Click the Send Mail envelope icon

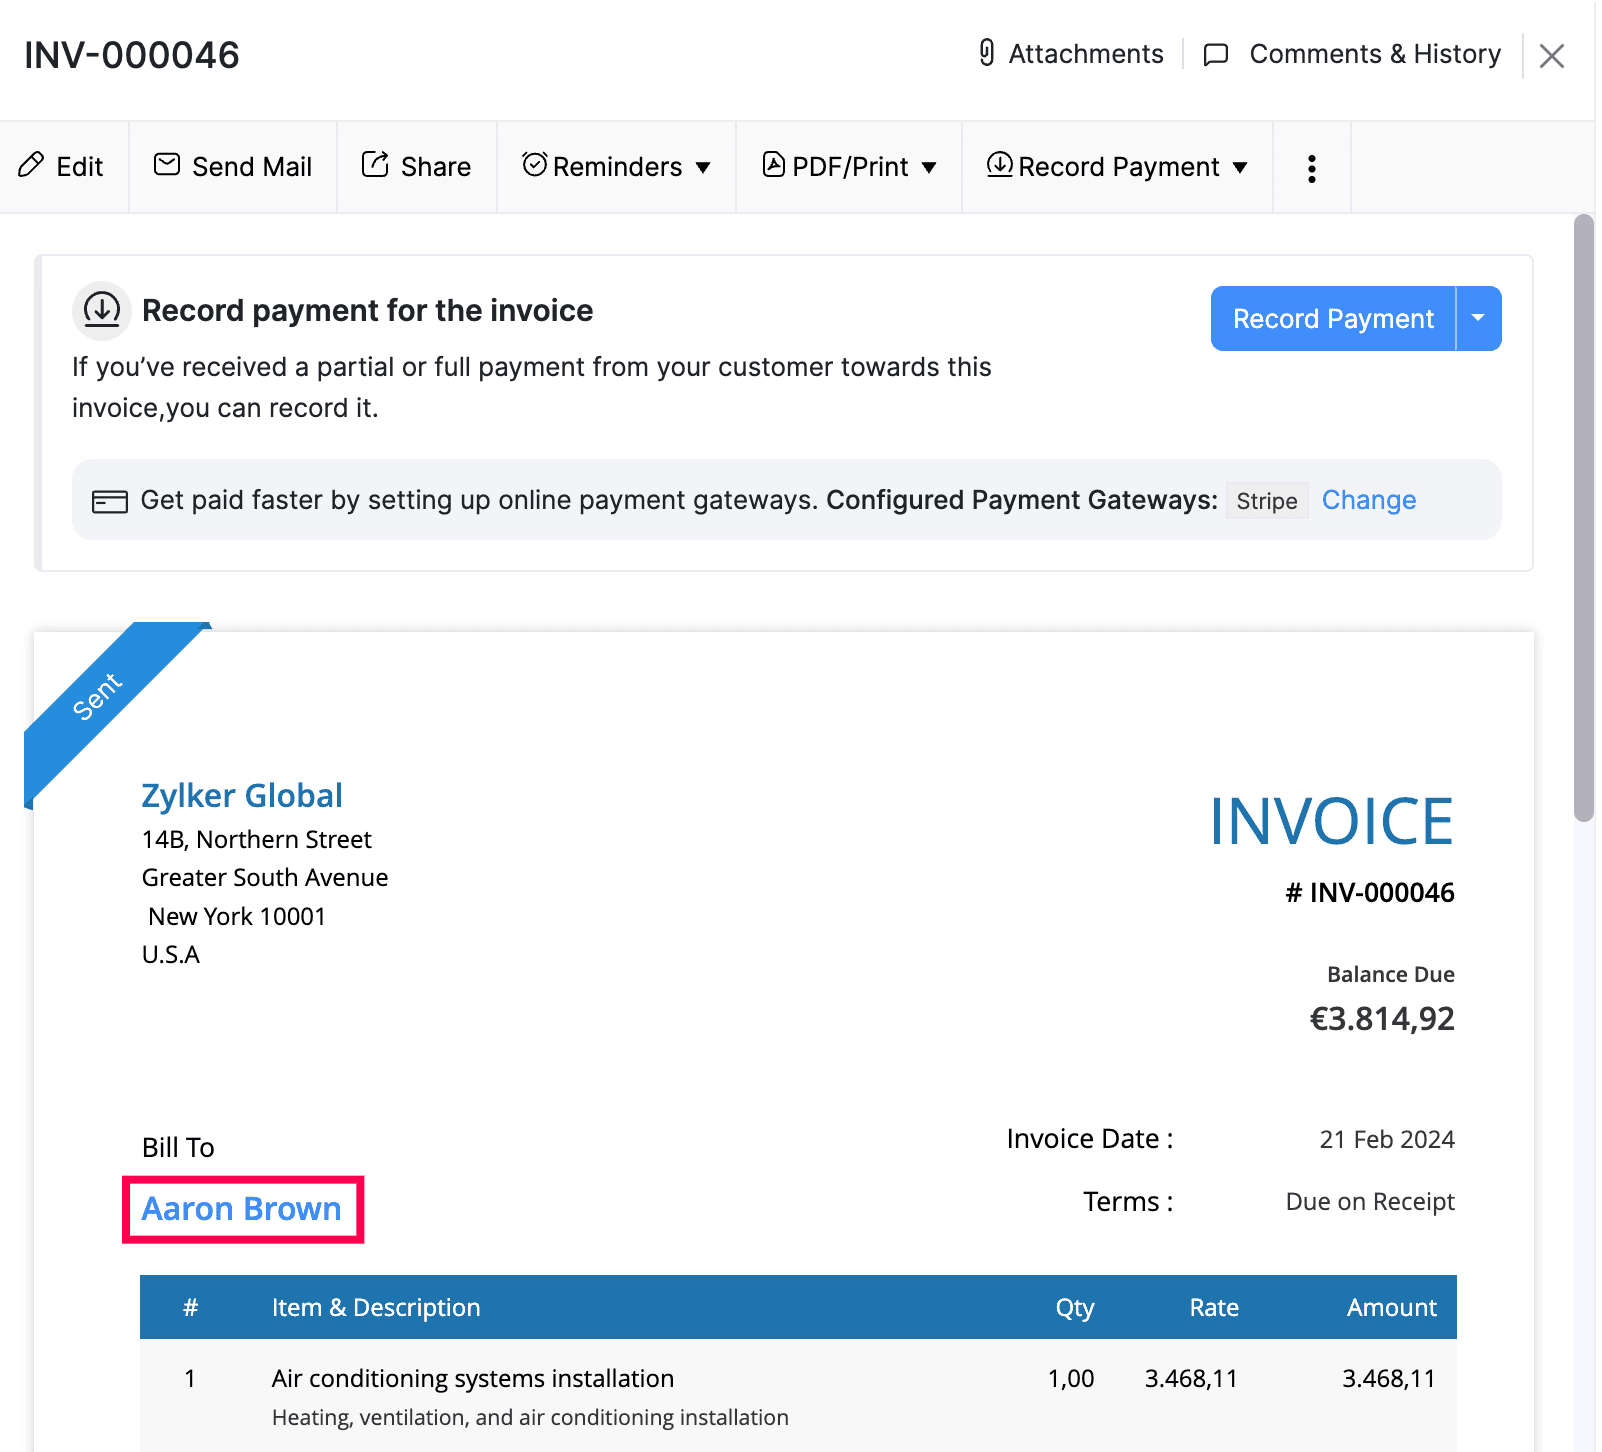point(168,166)
